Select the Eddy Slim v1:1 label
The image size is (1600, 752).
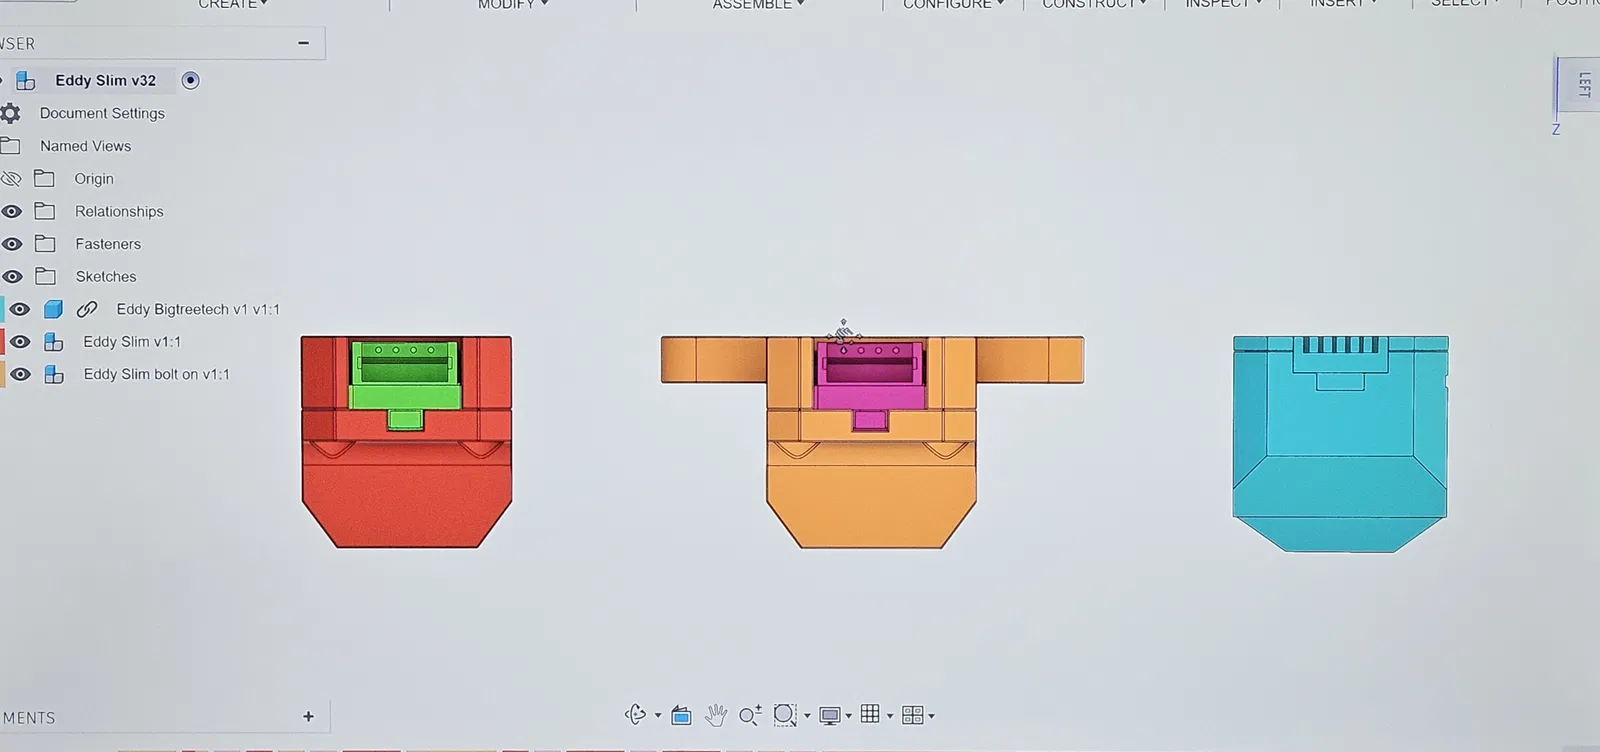click(132, 342)
